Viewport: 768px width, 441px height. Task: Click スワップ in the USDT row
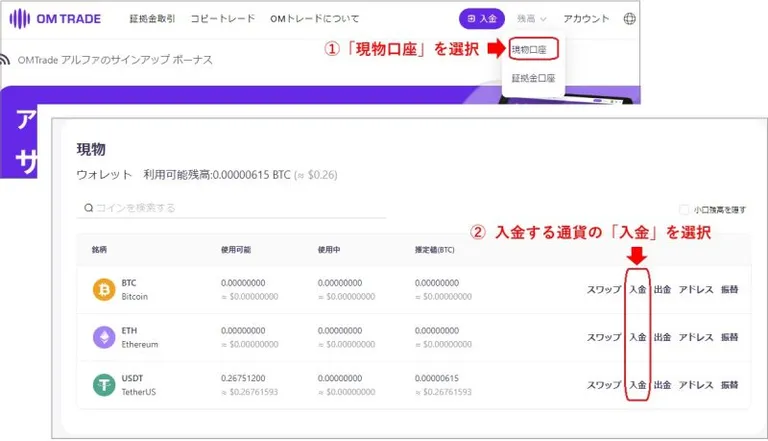604,385
